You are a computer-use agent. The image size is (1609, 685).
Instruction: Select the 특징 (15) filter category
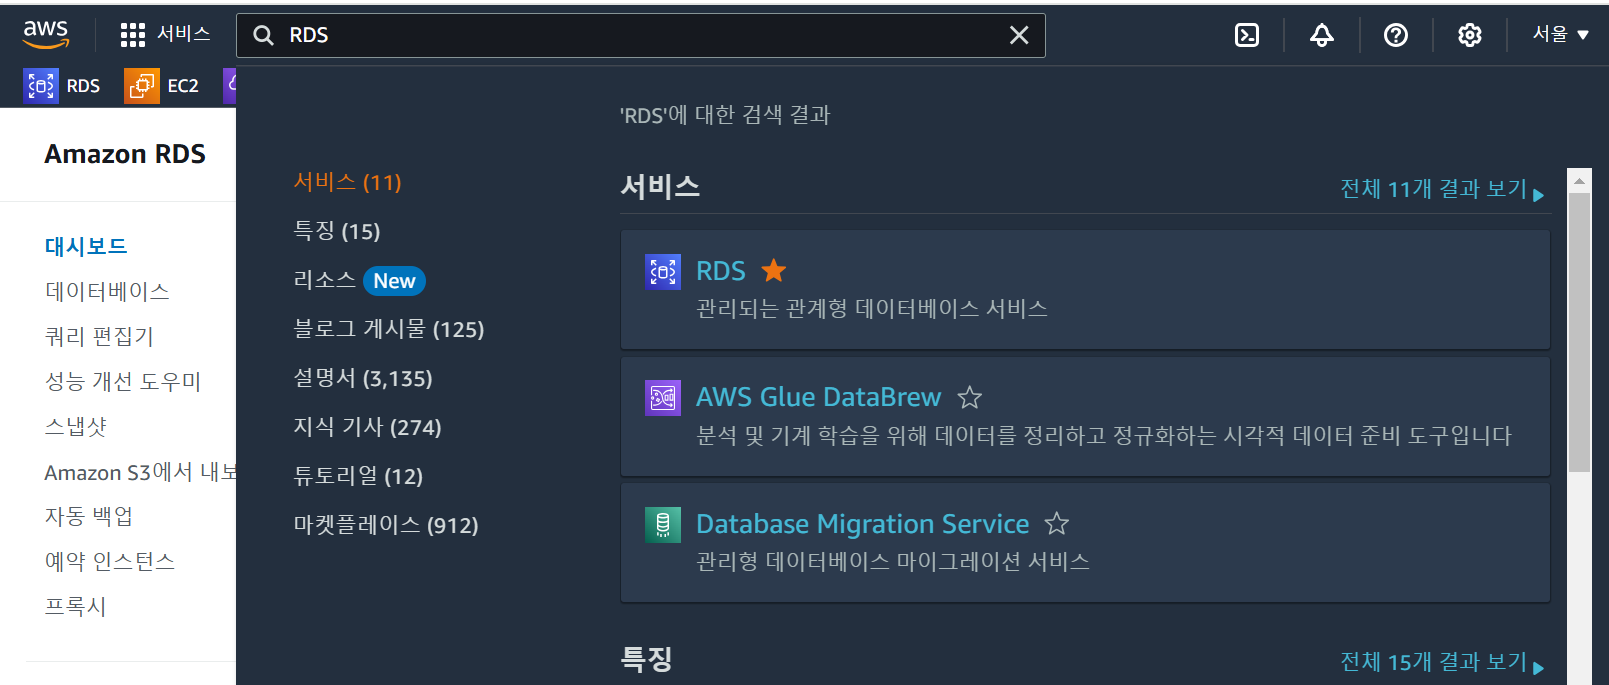[336, 231]
